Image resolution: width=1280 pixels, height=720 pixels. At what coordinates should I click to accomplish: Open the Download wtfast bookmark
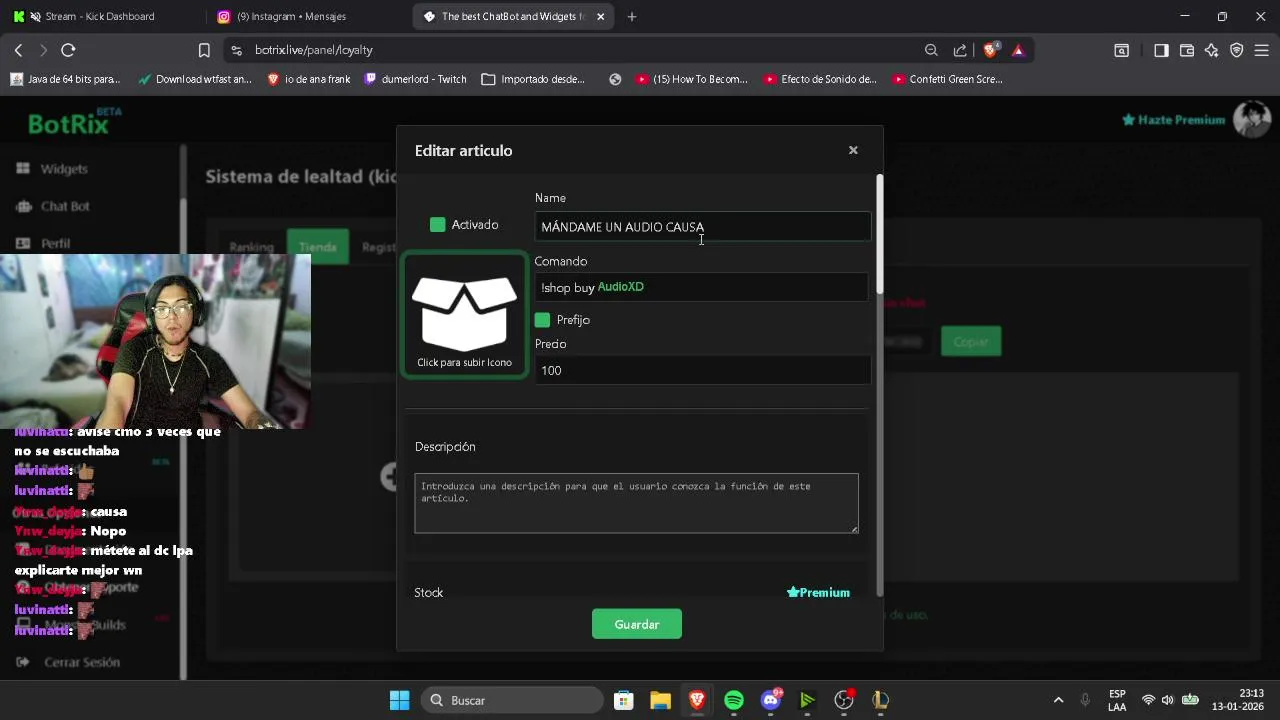195,79
